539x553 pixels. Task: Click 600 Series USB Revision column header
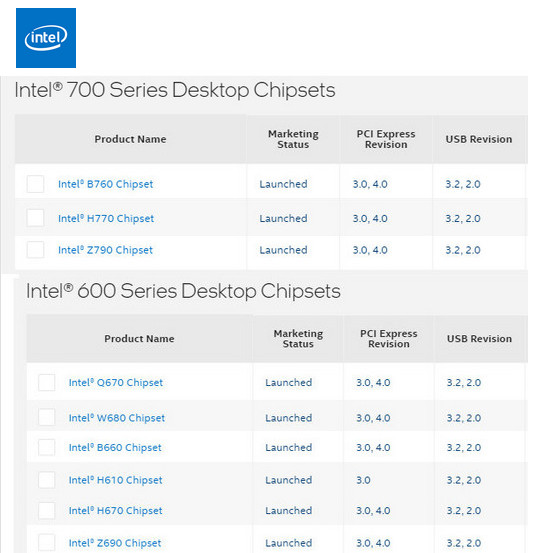(x=479, y=339)
